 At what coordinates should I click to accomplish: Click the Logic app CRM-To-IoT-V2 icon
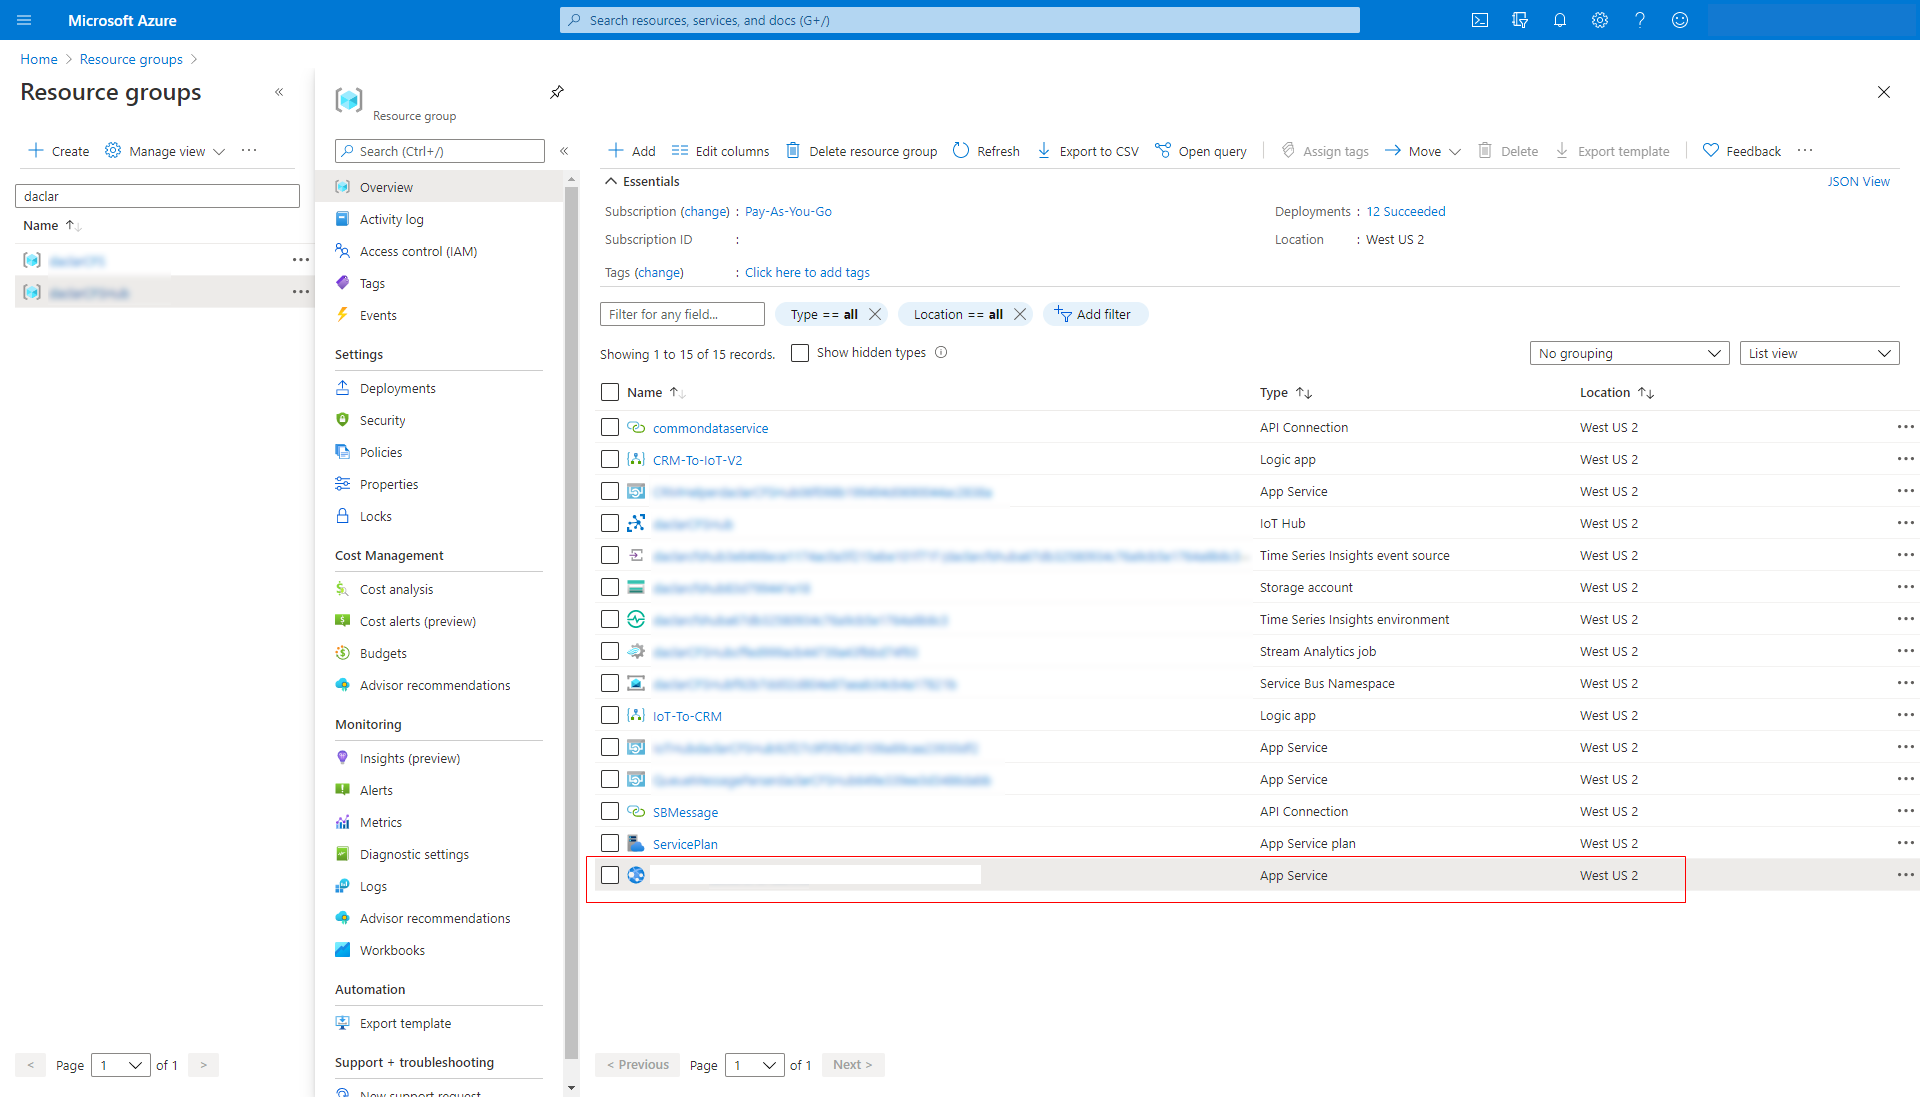636,459
